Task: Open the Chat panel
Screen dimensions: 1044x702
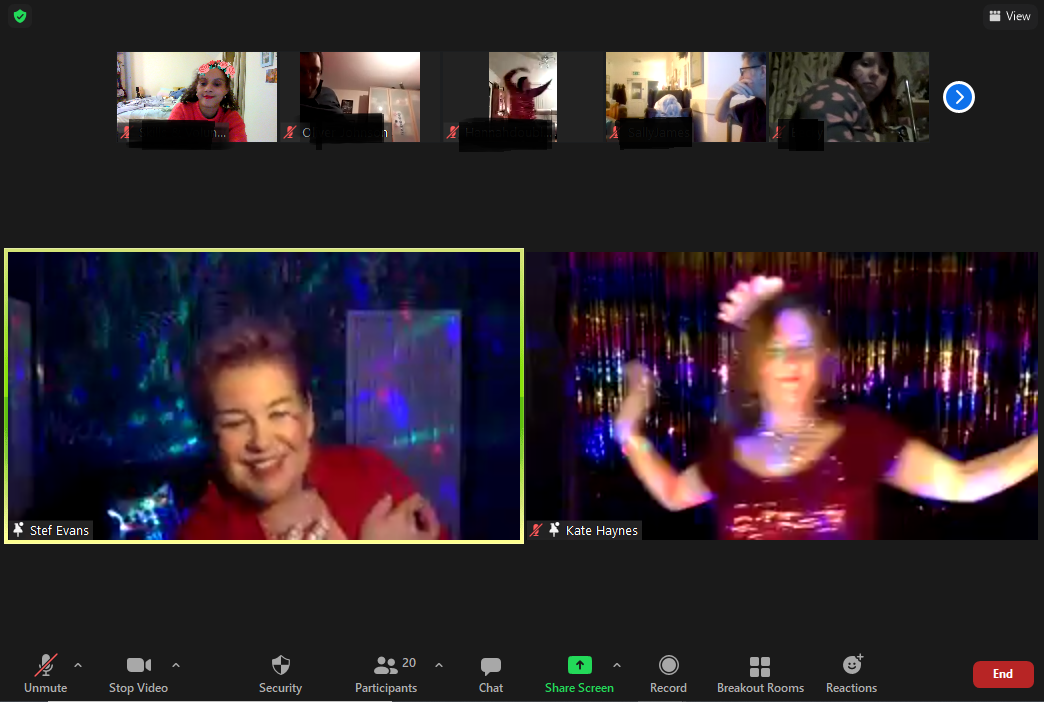Action: (x=491, y=674)
